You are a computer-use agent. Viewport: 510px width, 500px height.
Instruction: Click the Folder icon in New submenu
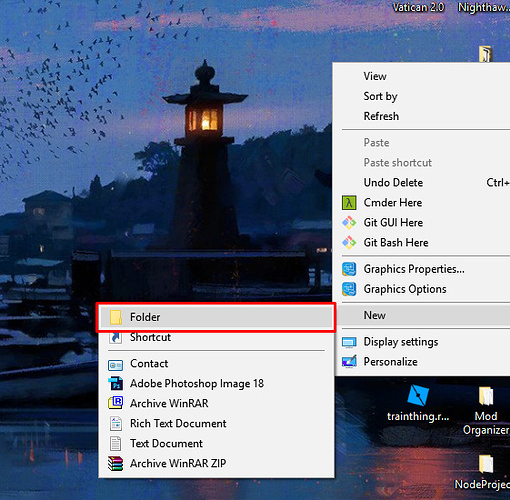click(x=116, y=317)
